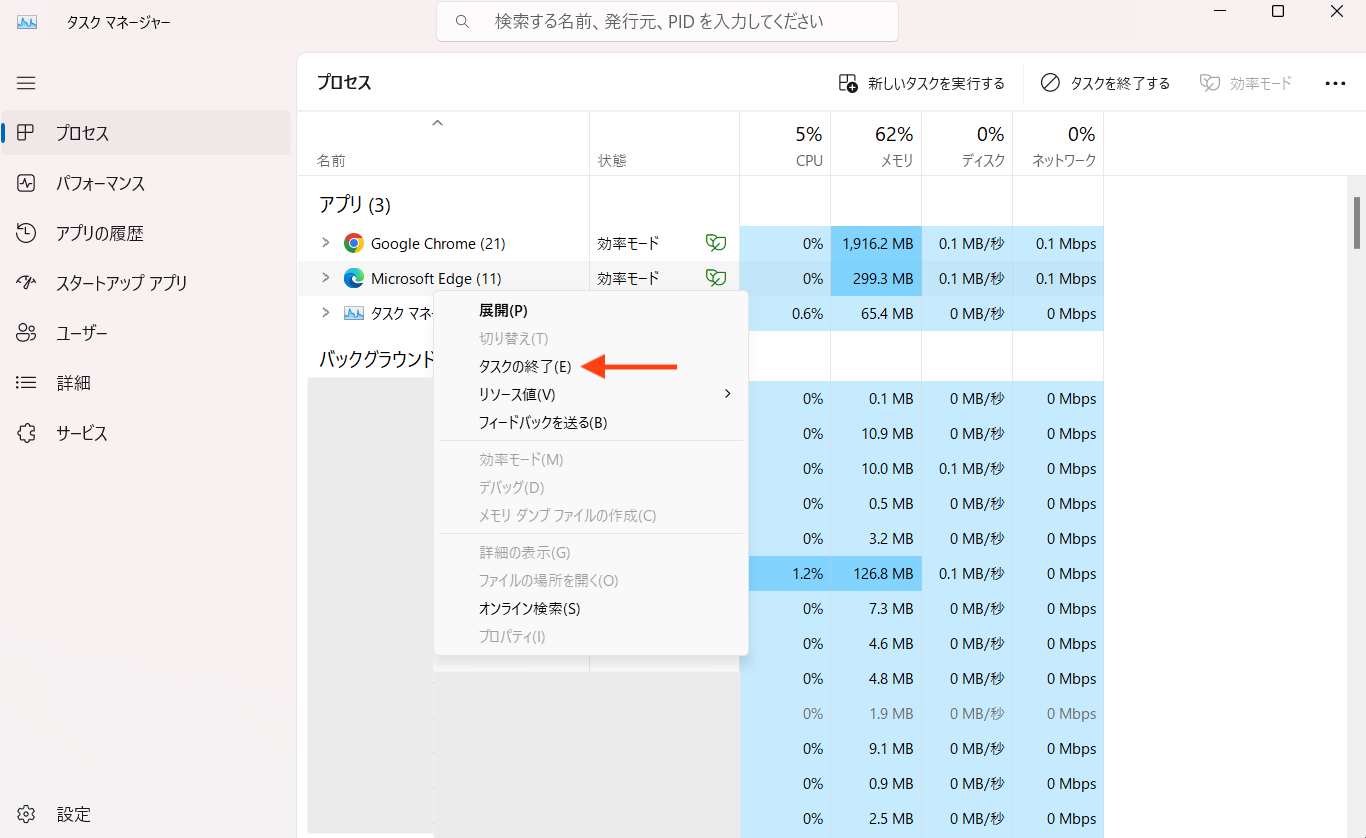1366x838 pixels.
Task: Select the Google Chrome (21) row name
Action: tap(438, 243)
